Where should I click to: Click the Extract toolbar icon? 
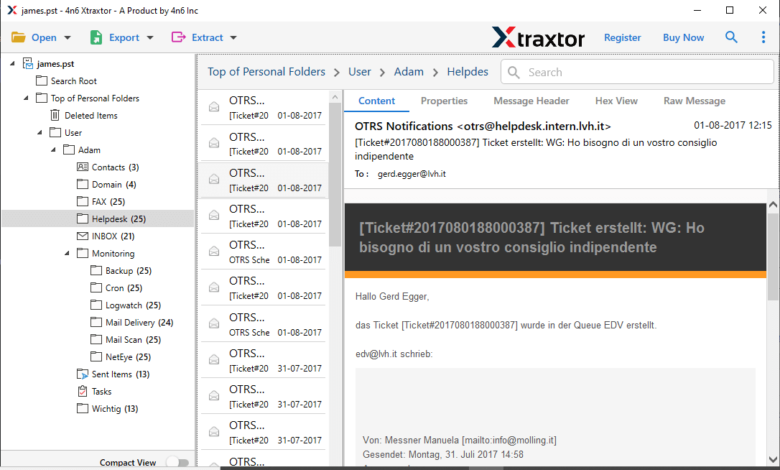(178, 38)
